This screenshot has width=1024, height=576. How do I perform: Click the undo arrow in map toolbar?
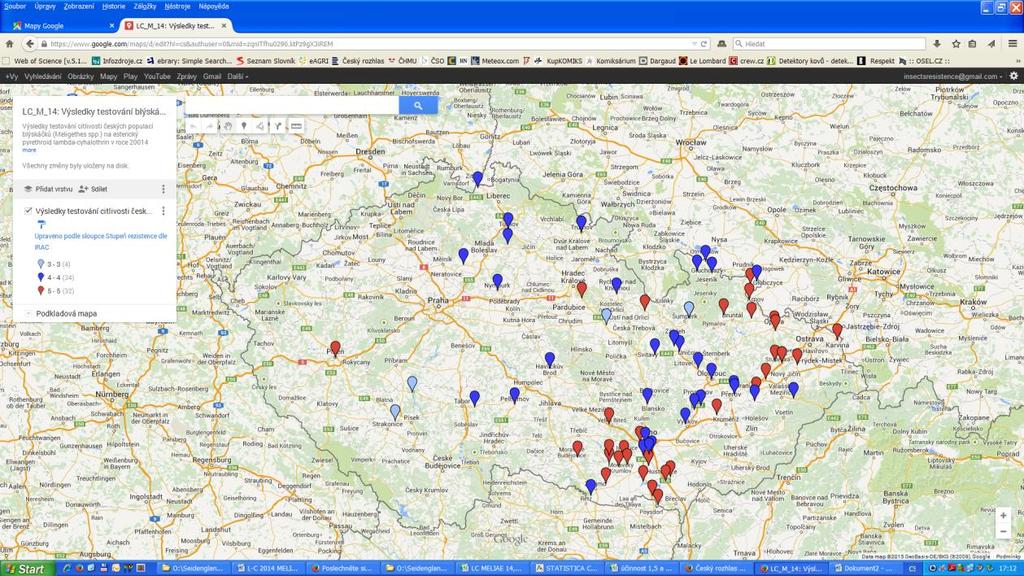194,125
